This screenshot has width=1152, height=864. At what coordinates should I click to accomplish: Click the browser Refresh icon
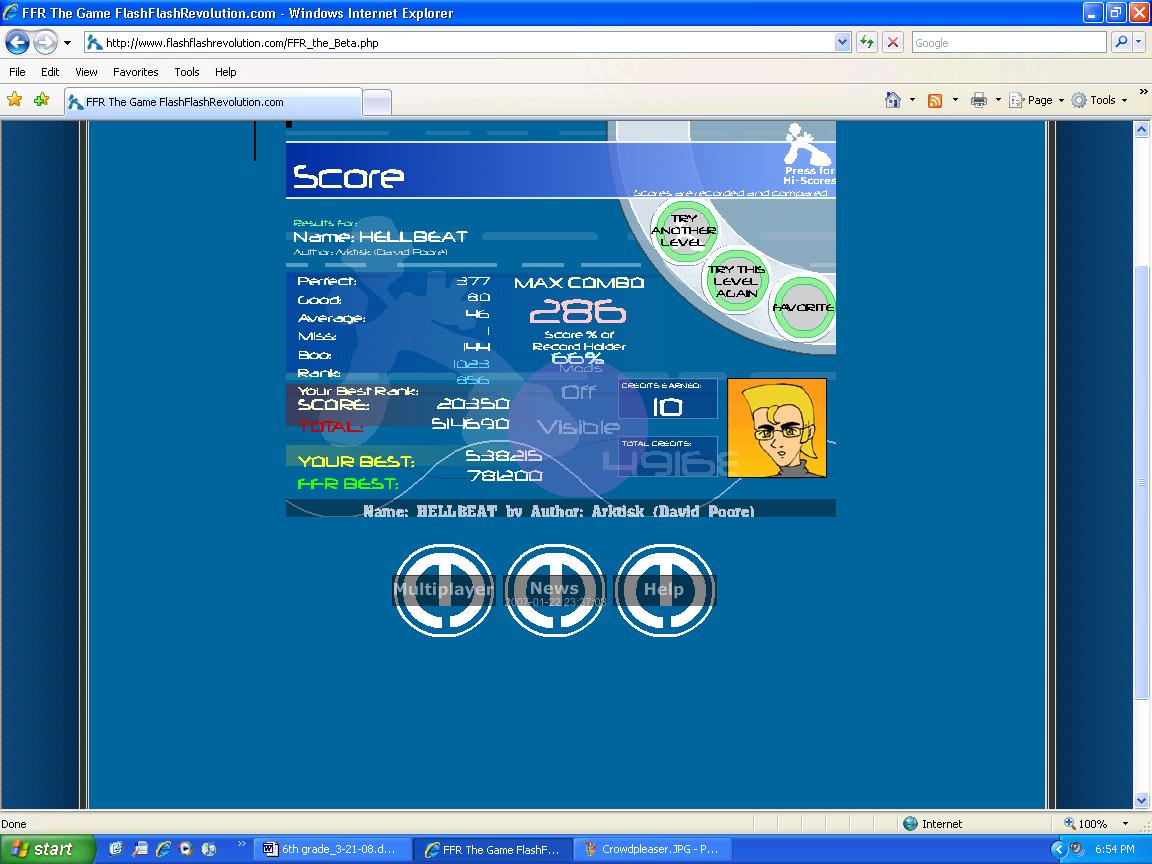pyautogui.click(x=867, y=43)
